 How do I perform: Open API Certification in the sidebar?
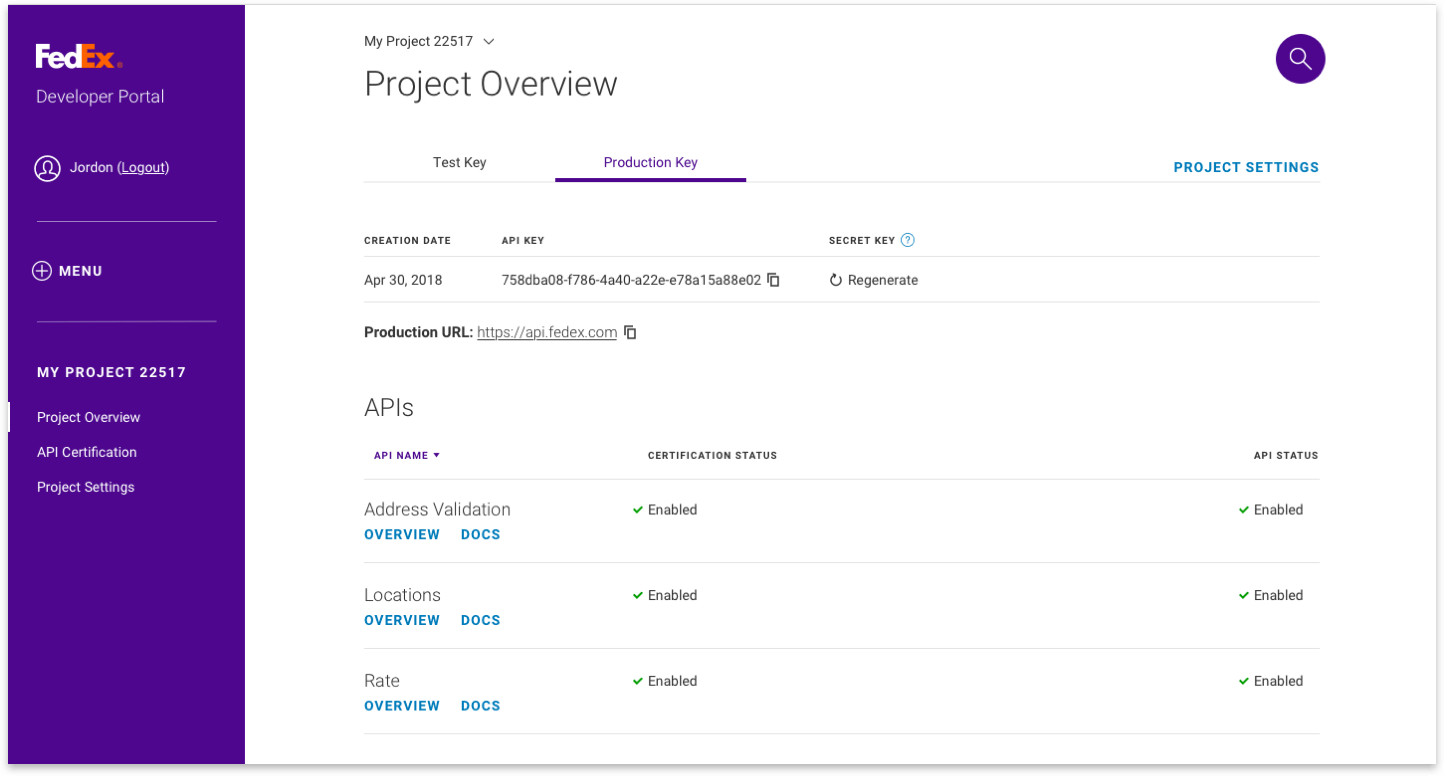pos(87,452)
